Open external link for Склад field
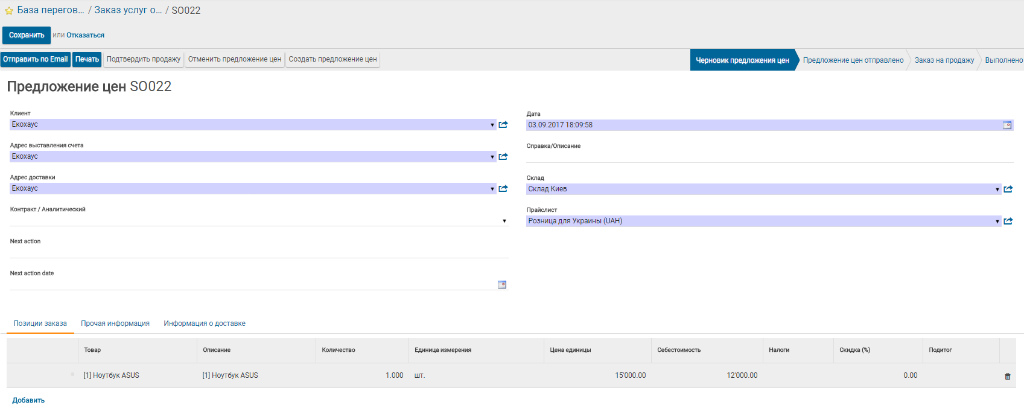Viewport: 1024px width, 411px height. click(x=1008, y=189)
